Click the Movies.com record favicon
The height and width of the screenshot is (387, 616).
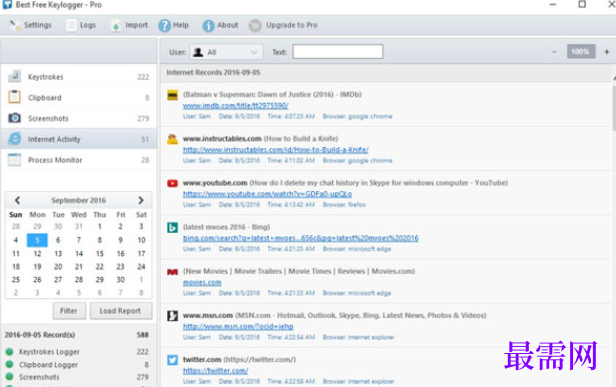pos(172,272)
